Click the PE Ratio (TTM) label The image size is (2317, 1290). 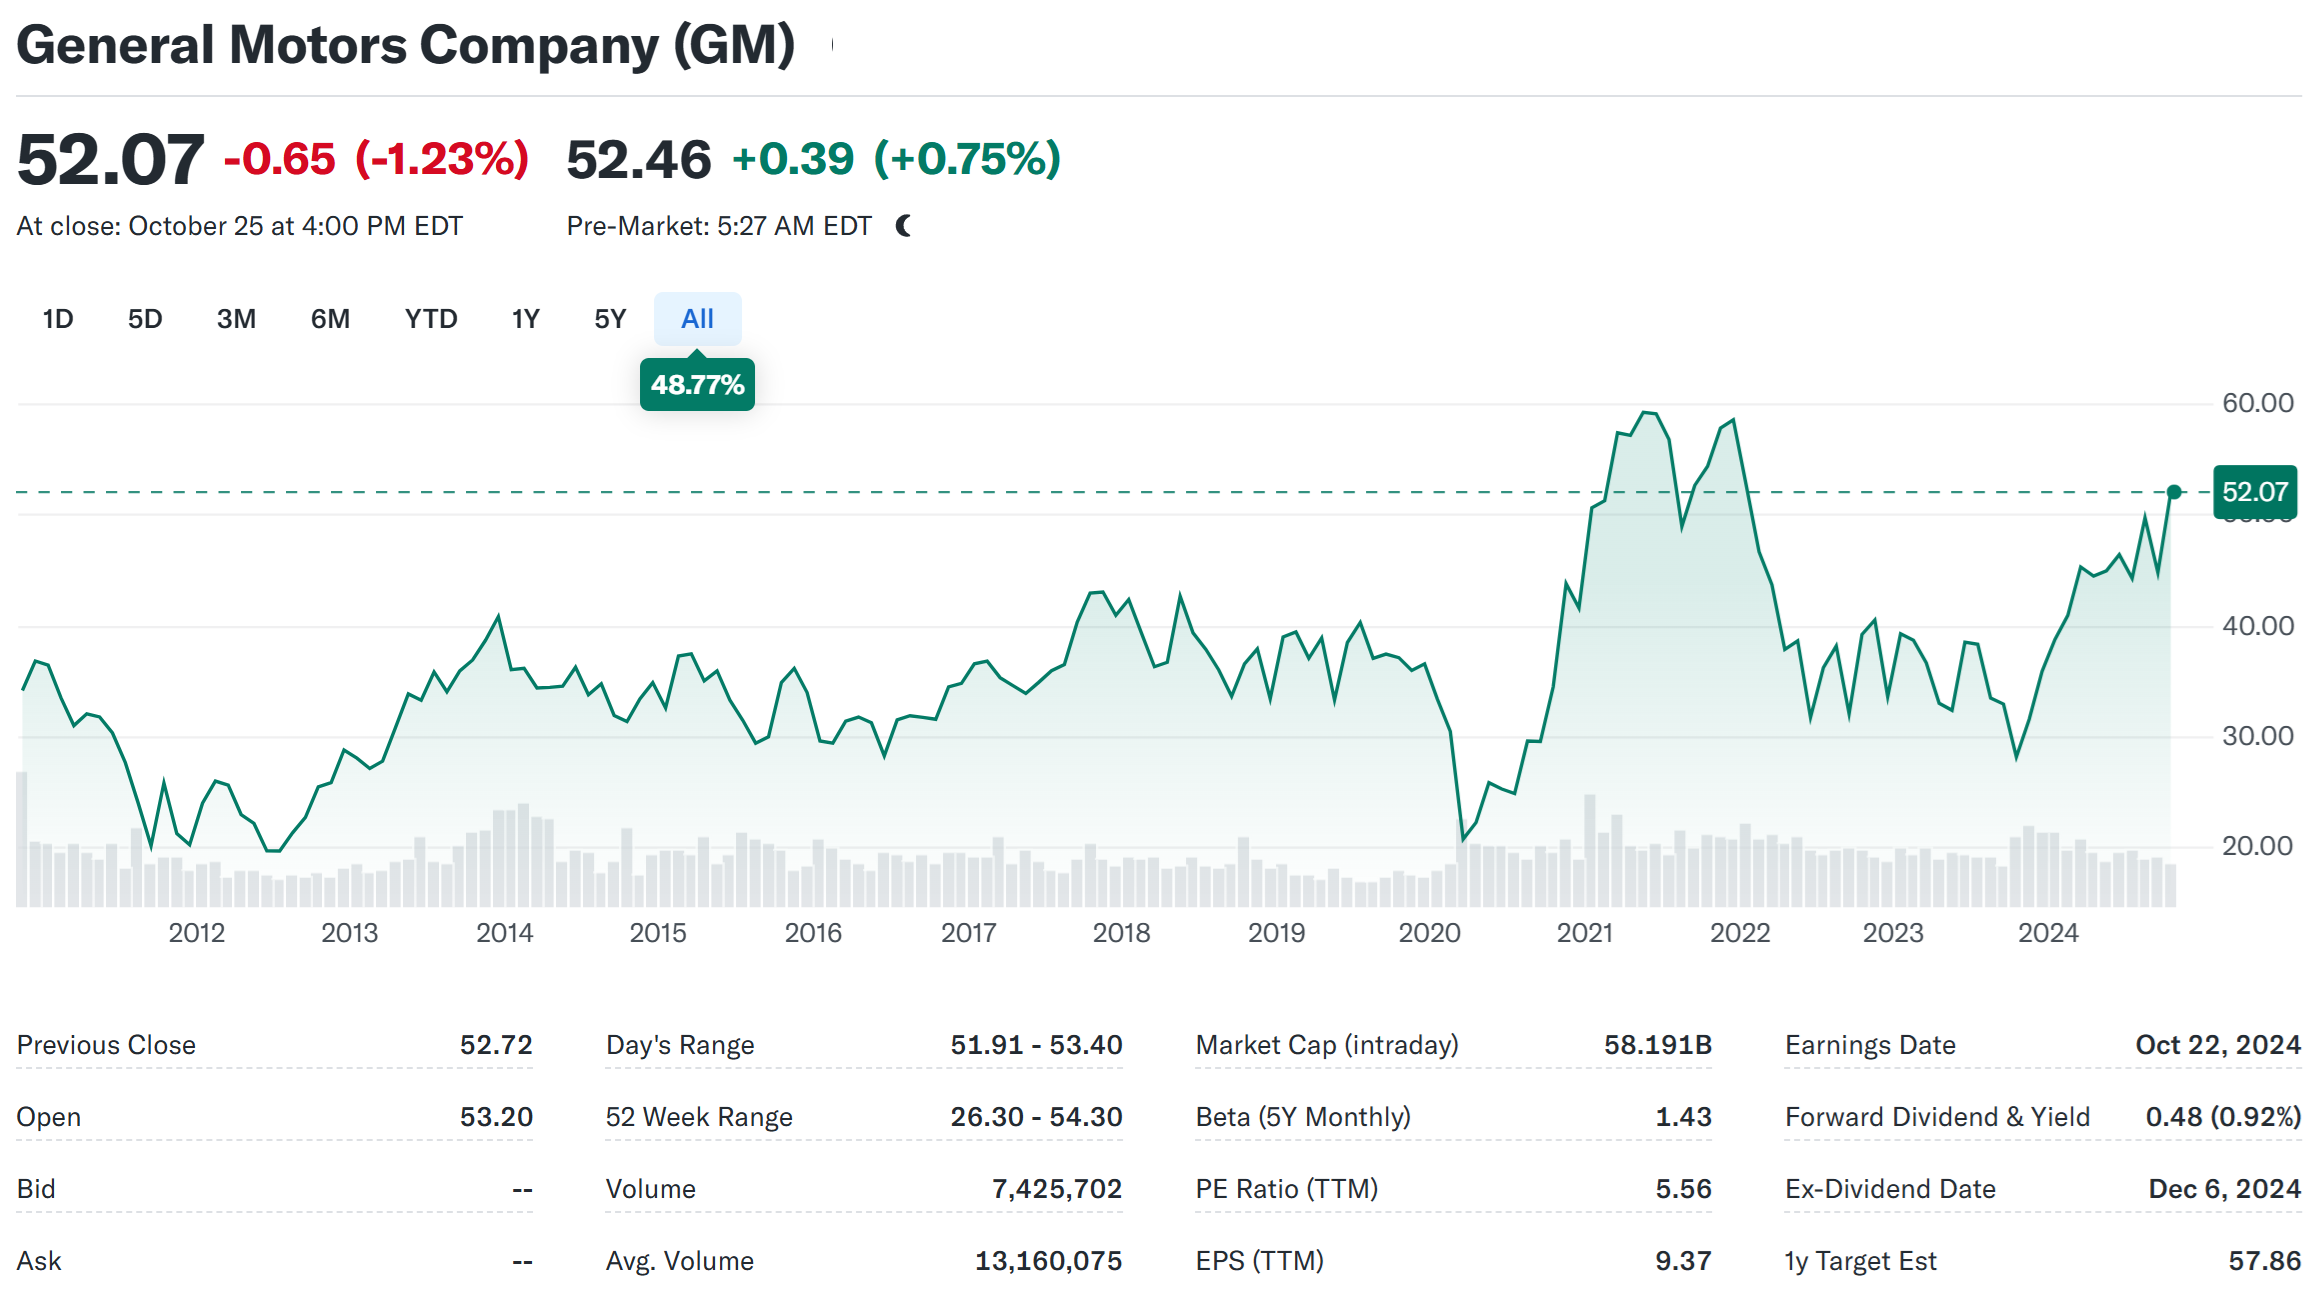pyautogui.click(x=1287, y=1189)
